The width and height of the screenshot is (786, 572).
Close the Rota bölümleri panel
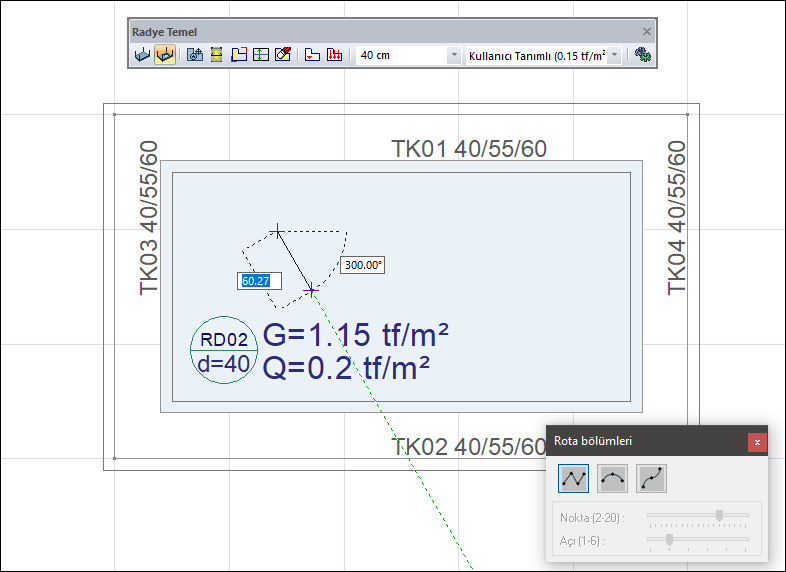click(757, 441)
